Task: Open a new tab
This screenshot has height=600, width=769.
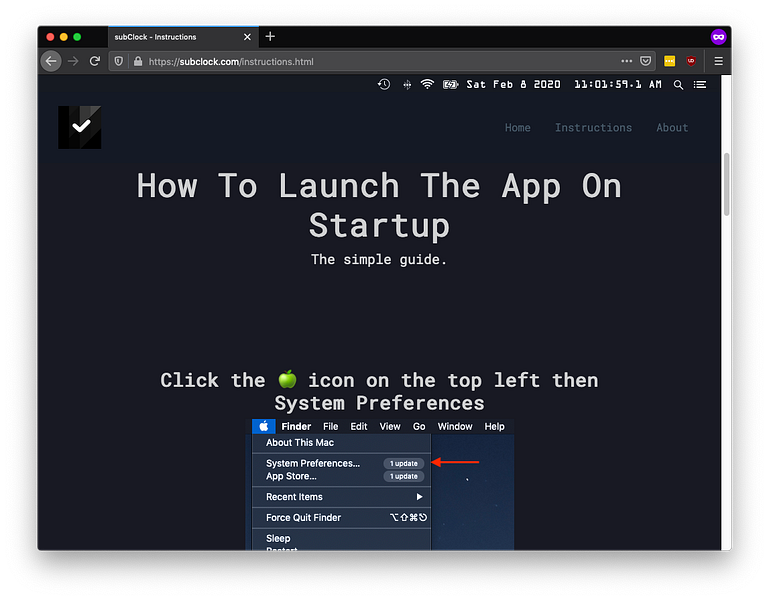Action: tap(270, 36)
